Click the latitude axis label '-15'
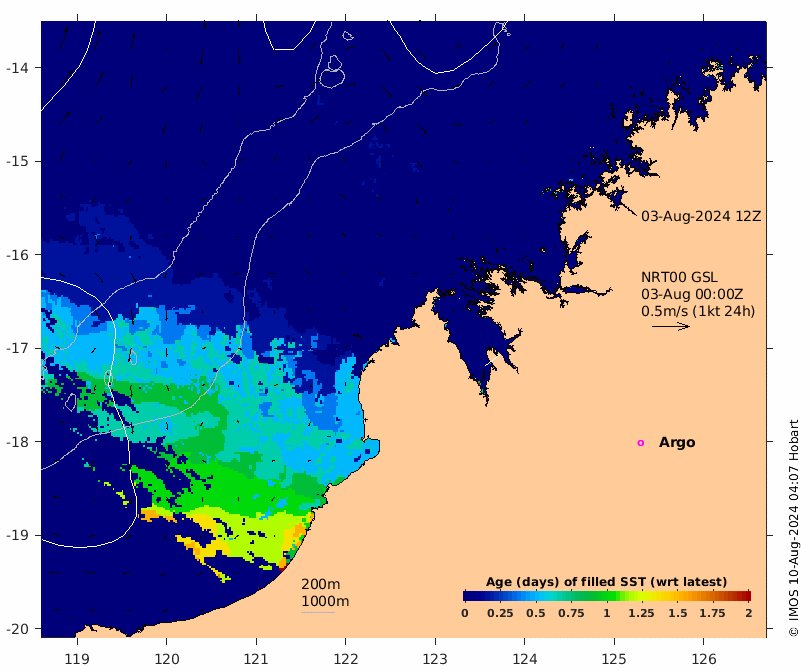Viewport: 810px width, 672px height. pos(17,161)
